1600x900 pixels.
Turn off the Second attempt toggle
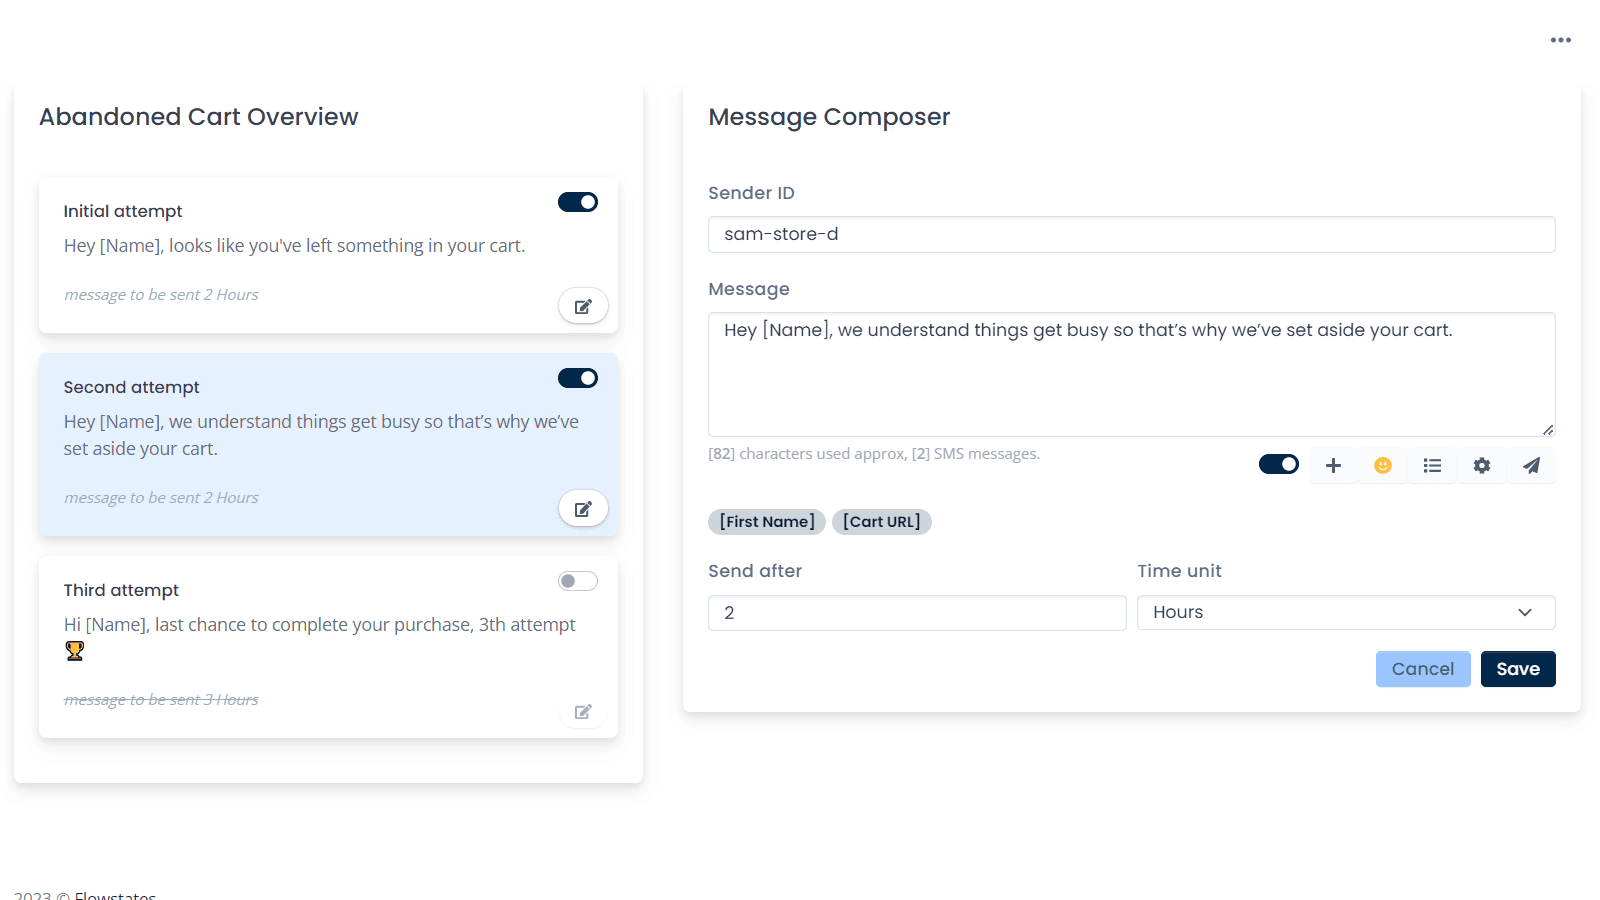point(578,378)
